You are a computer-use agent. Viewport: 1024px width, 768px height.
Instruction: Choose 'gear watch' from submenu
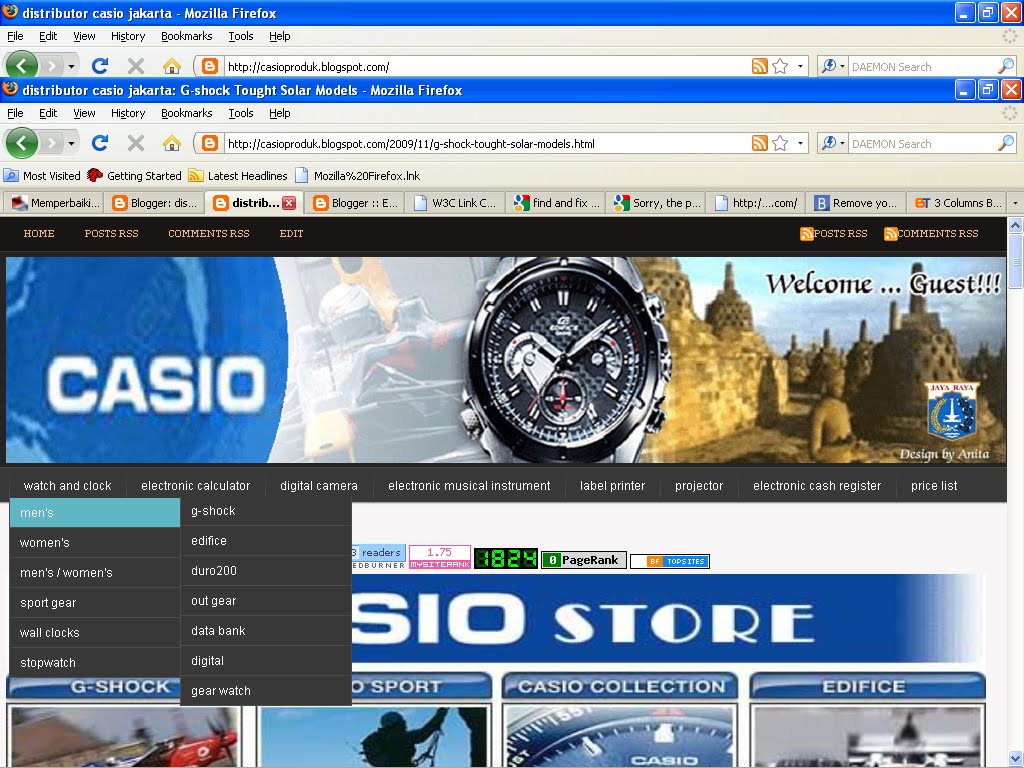266,691
